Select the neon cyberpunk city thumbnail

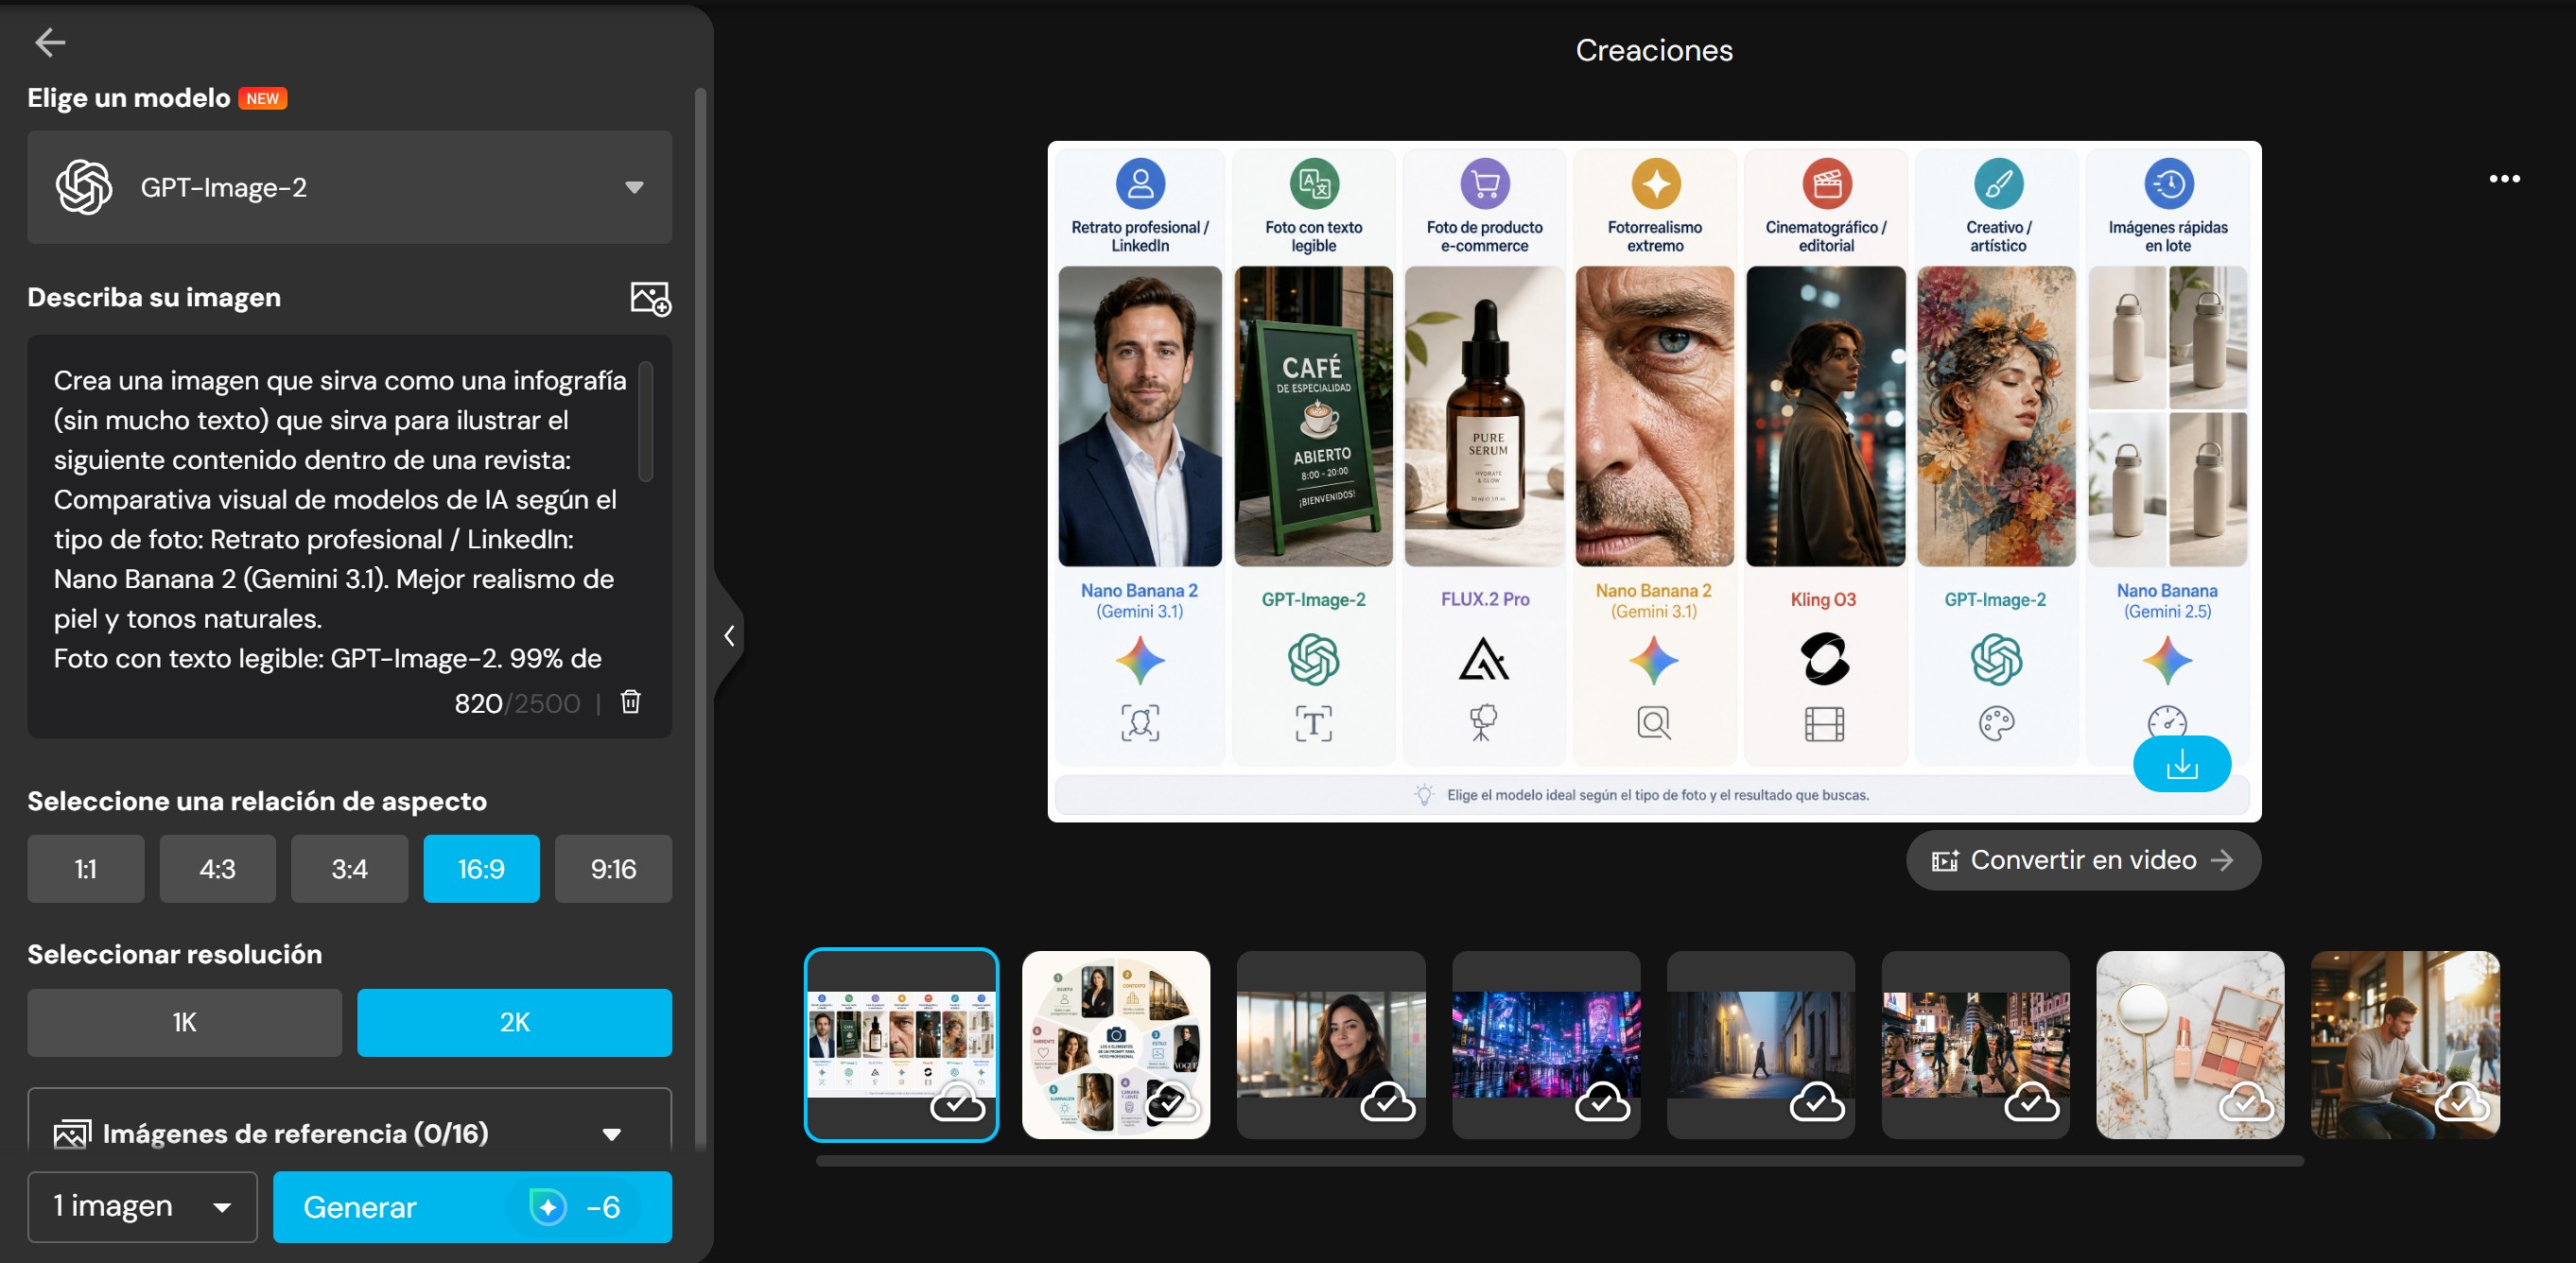[x=1546, y=1045]
